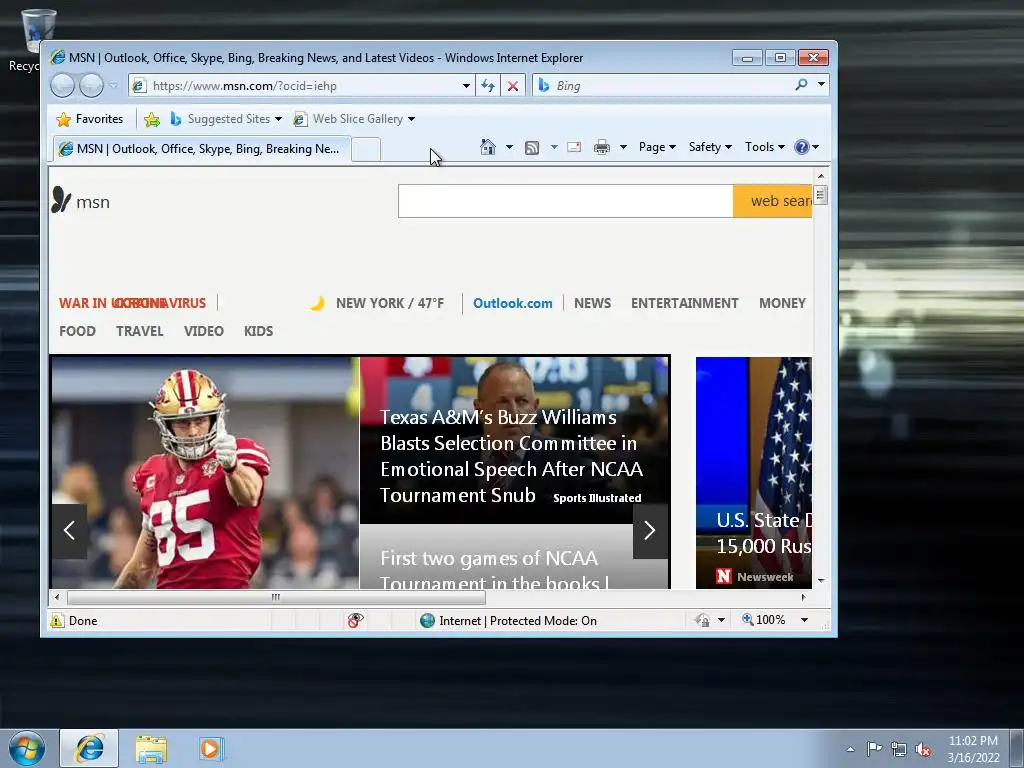The width and height of the screenshot is (1024, 768).
Task: Click the horizontal scrollbar thumb
Action: coord(276,597)
